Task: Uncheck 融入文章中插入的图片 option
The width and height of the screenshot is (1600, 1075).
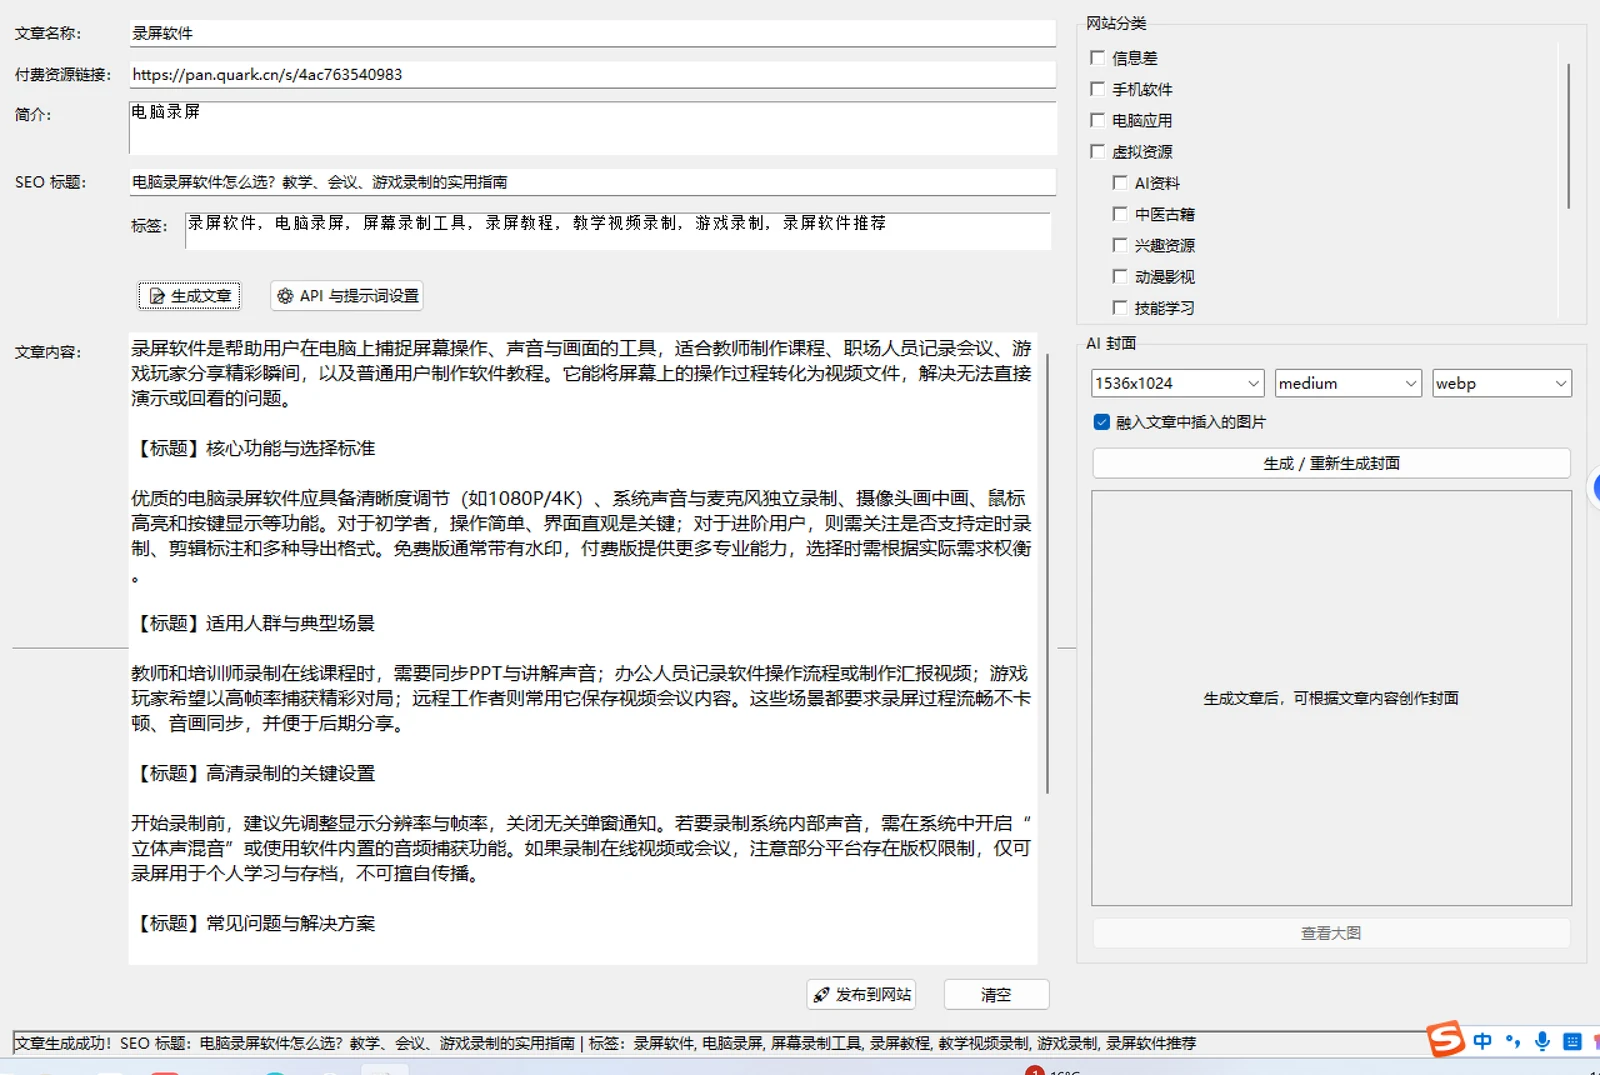Action: [1102, 422]
